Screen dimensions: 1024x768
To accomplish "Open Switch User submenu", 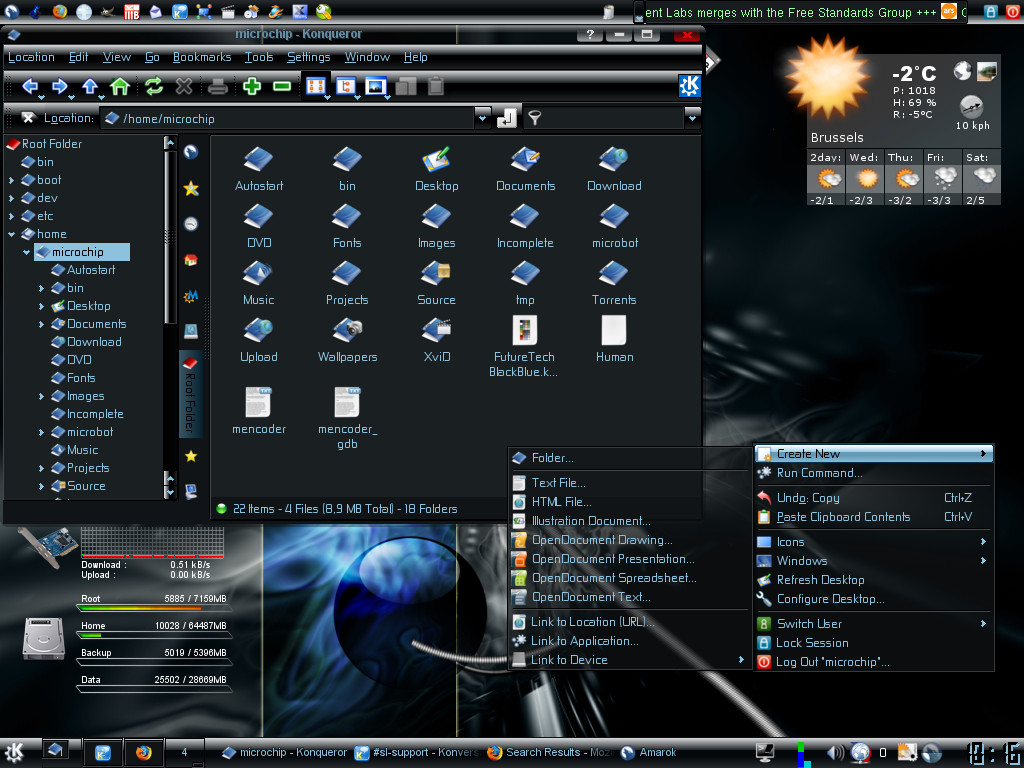I will click(x=874, y=624).
